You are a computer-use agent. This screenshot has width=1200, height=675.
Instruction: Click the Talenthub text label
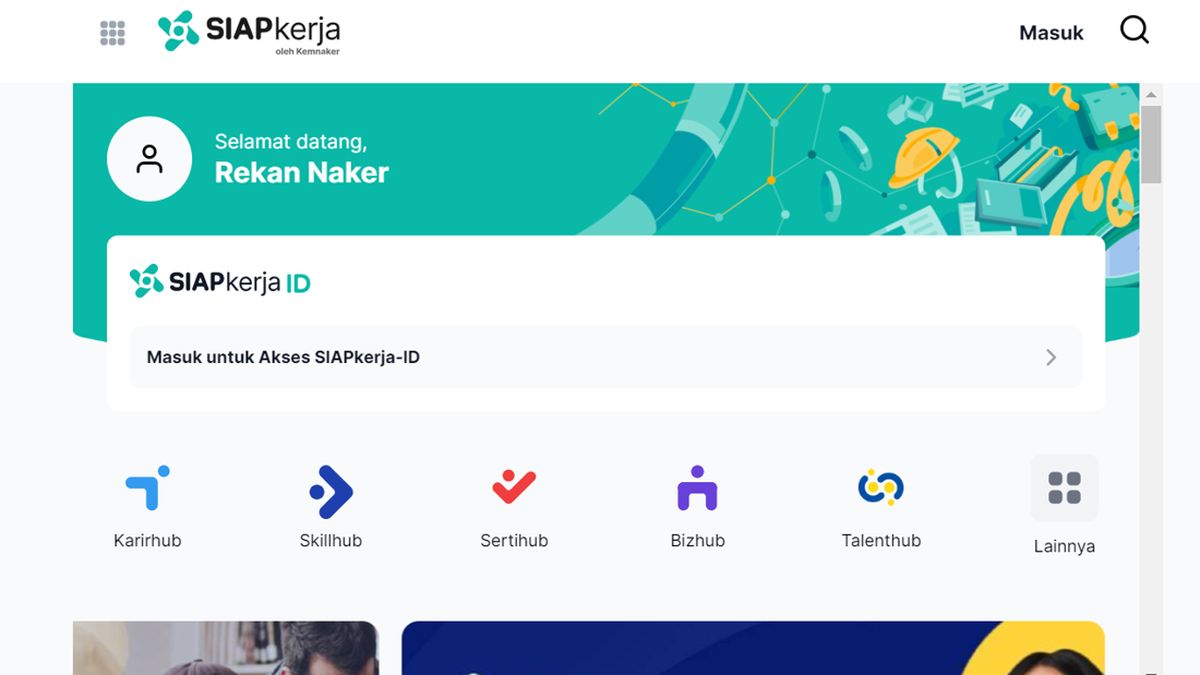[x=881, y=540]
